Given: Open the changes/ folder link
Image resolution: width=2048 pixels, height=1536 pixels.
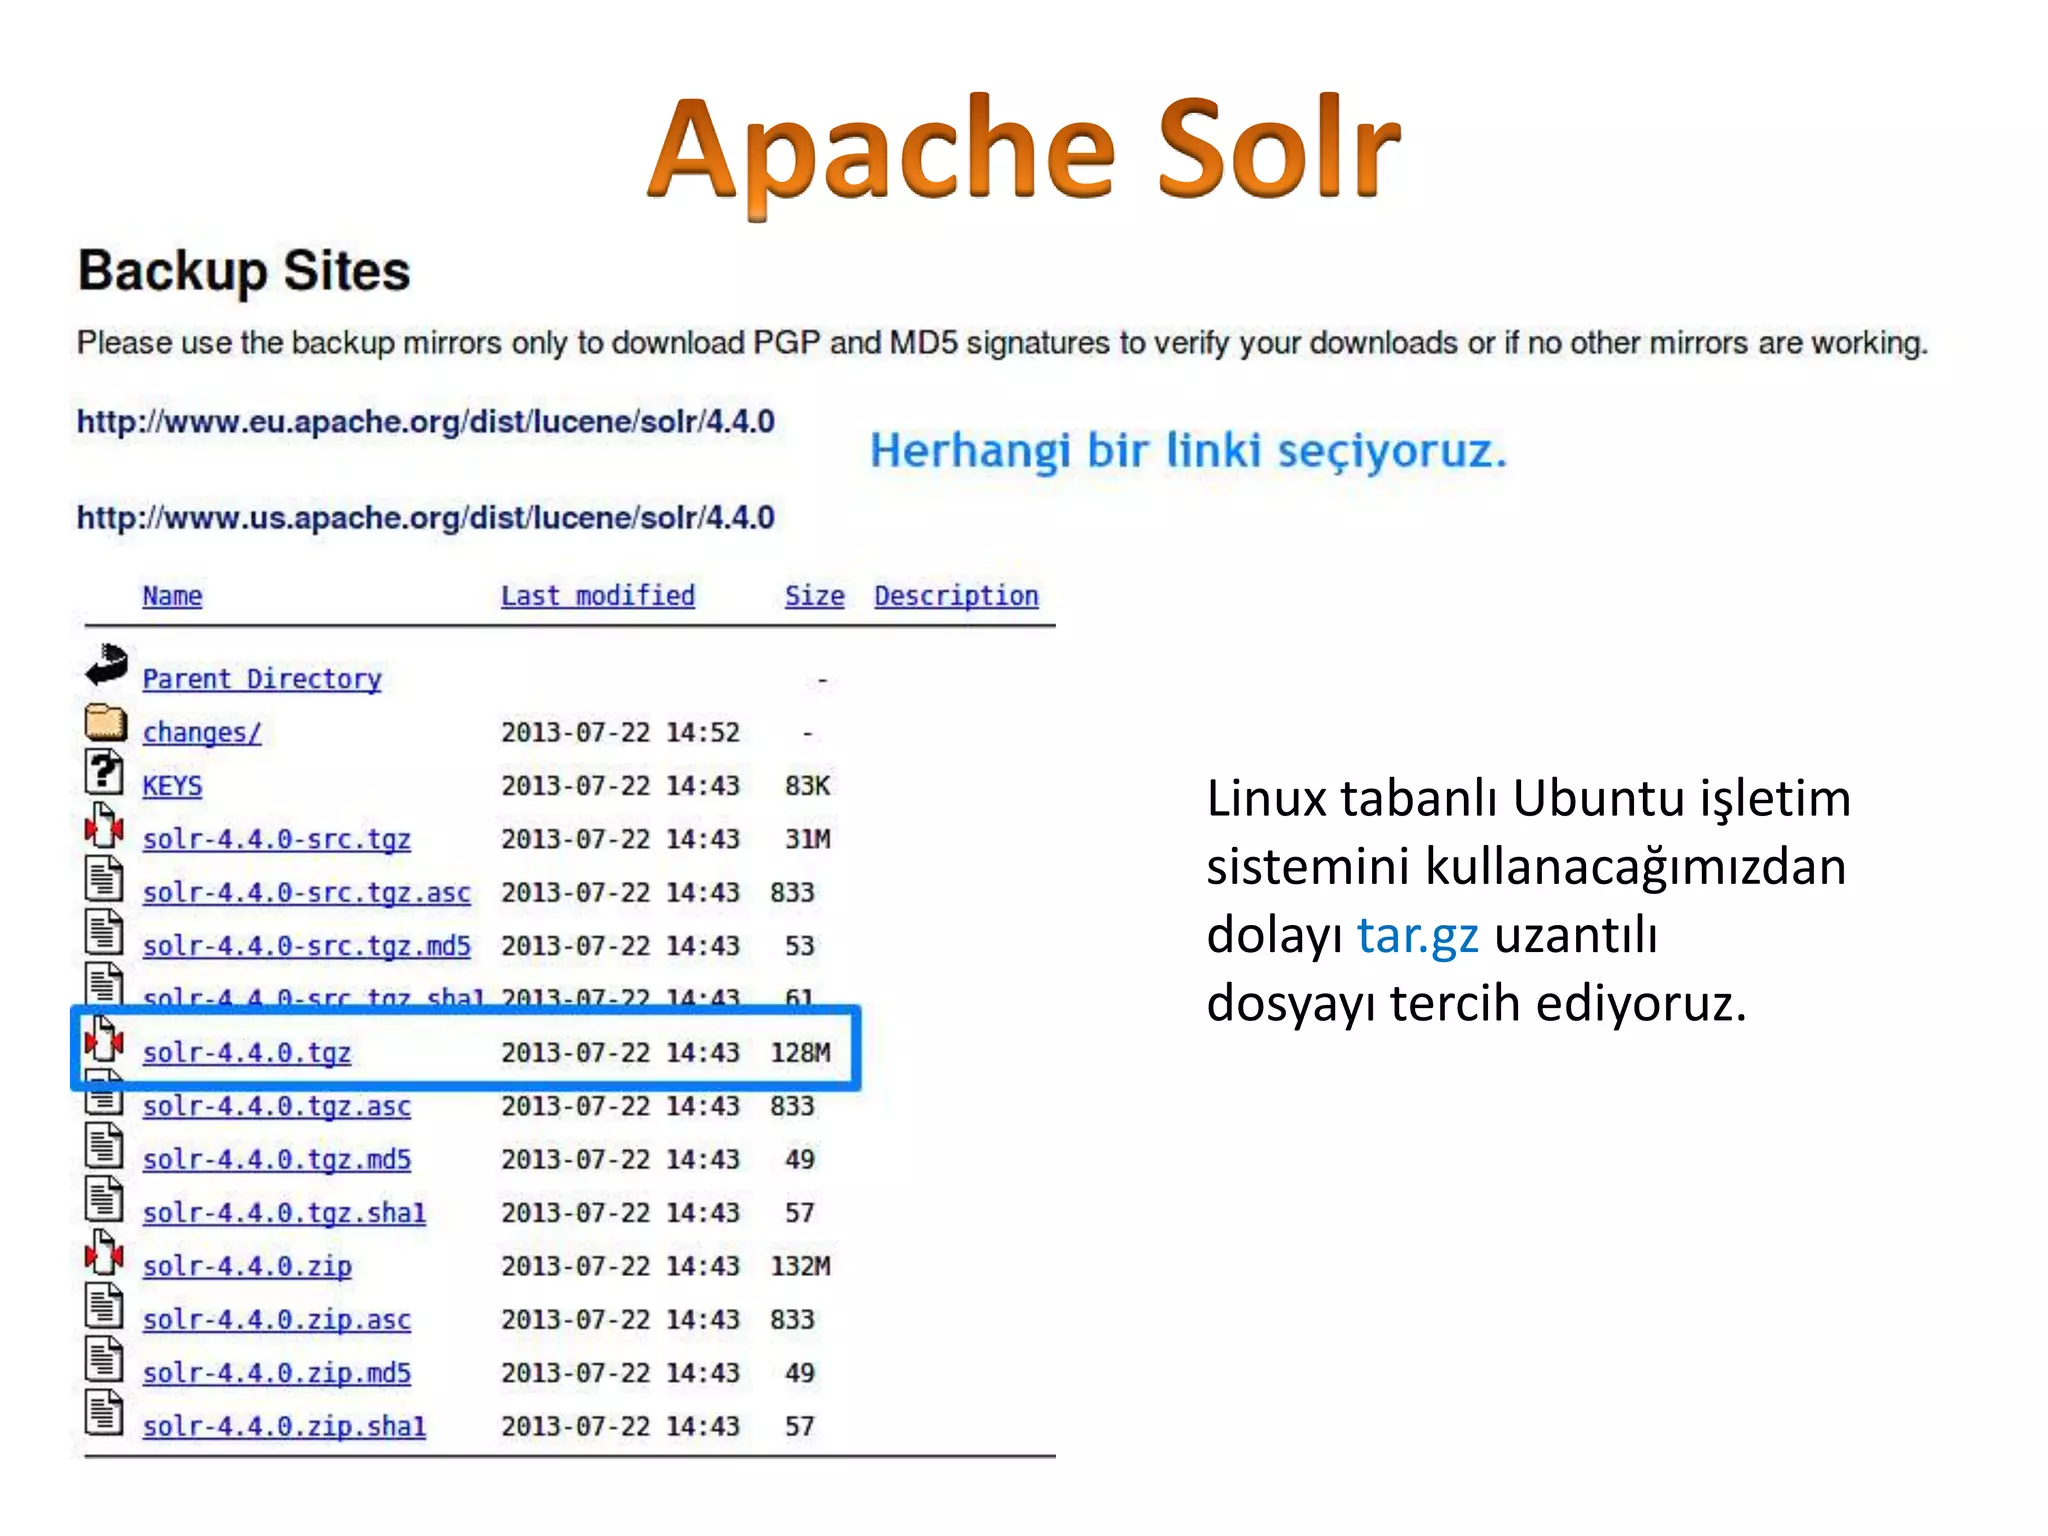Looking at the screenshot, I should point(202,732).
